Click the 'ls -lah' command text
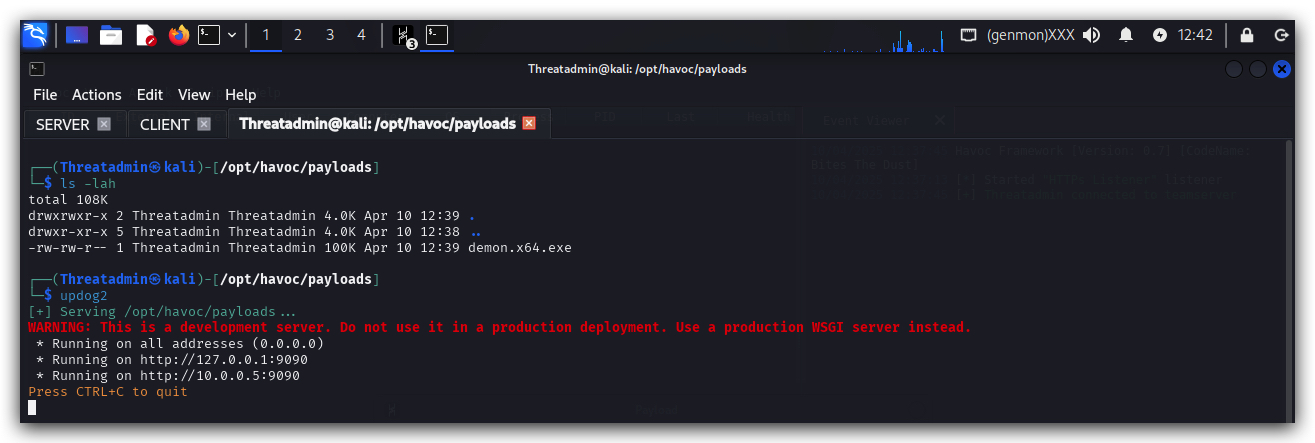Viewport: 1315px width, 443px height. click(88, 183)
